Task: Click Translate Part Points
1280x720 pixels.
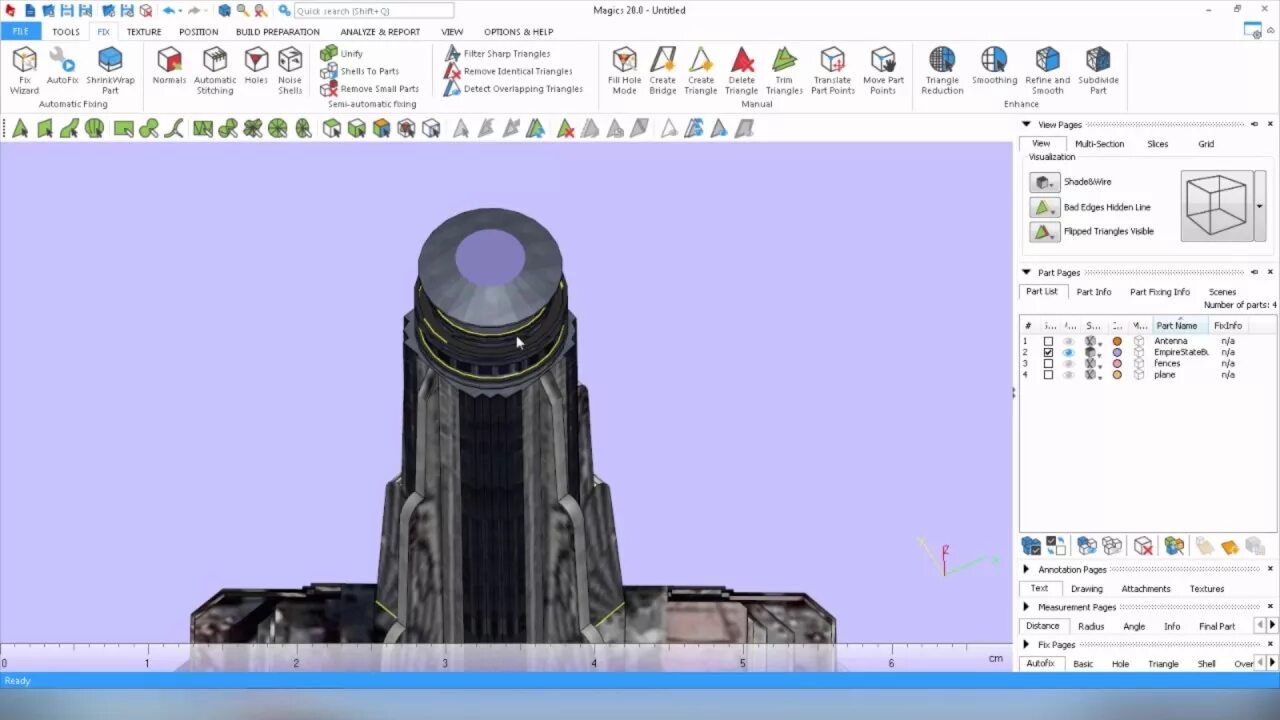Action: 832,70
